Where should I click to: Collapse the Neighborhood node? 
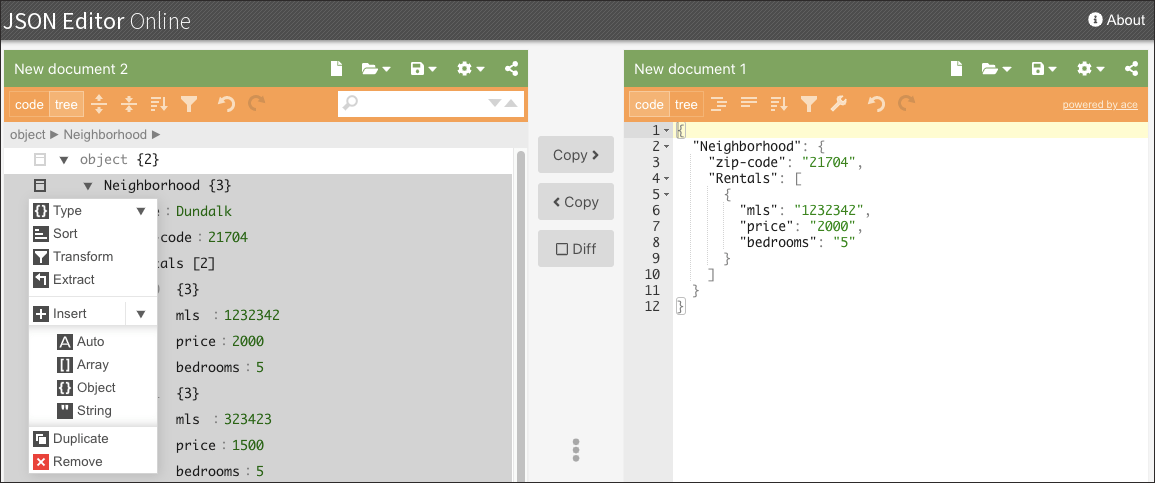coord(88,186)
